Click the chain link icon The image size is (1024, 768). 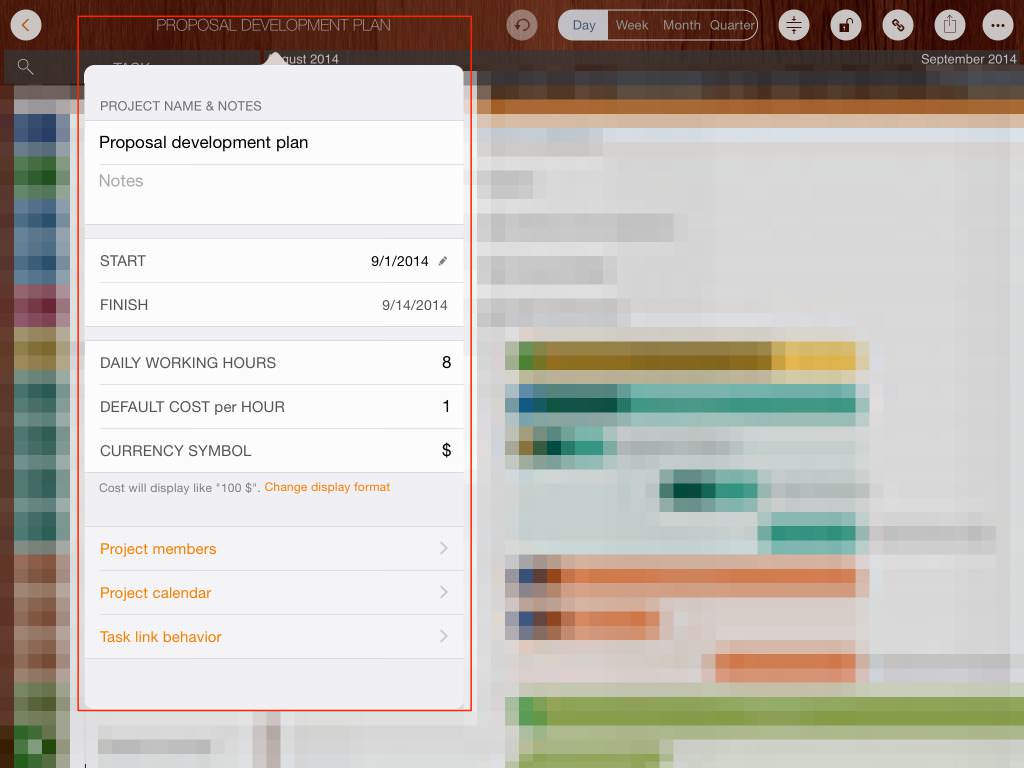898,25
